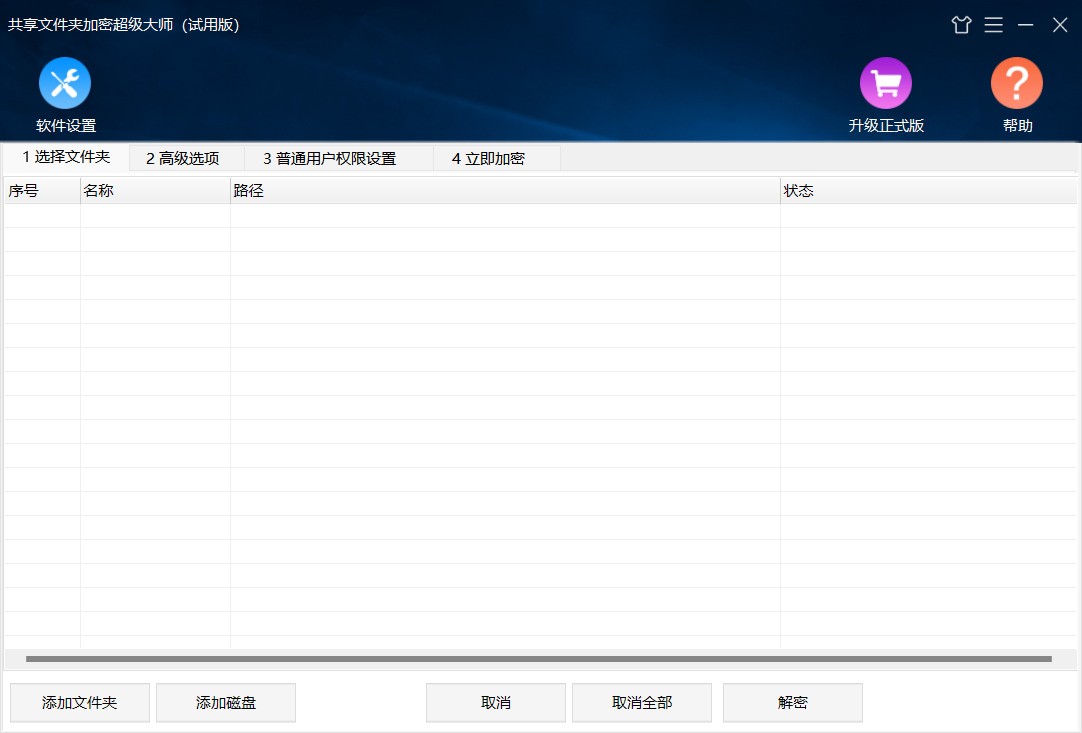Go to the 4 立即加密 tab
Image resolution: width=1082 pixels, height=733 pixels.
click(x=488, y=158)
